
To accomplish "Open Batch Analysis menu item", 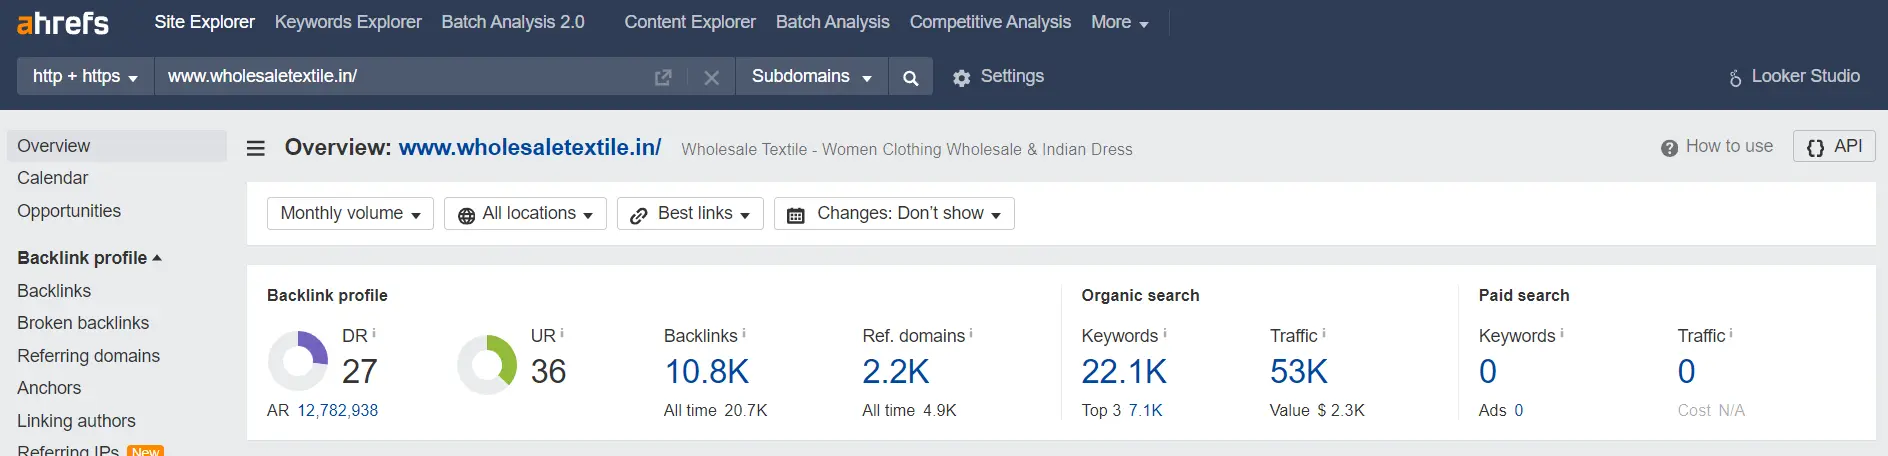I will click(x=832, y=22).
